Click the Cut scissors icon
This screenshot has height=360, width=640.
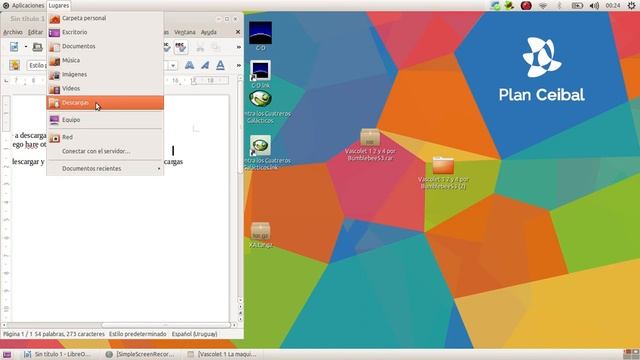[200, 48]
